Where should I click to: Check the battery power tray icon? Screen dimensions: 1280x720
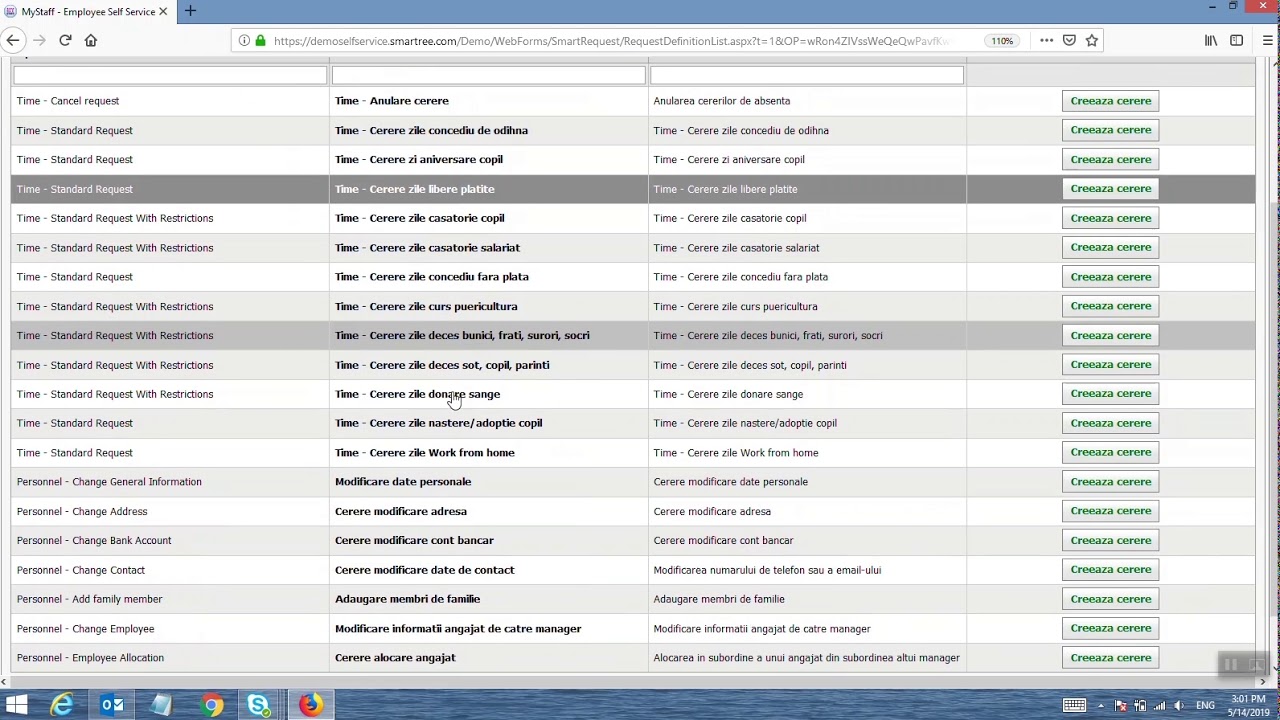[1140, 705]
